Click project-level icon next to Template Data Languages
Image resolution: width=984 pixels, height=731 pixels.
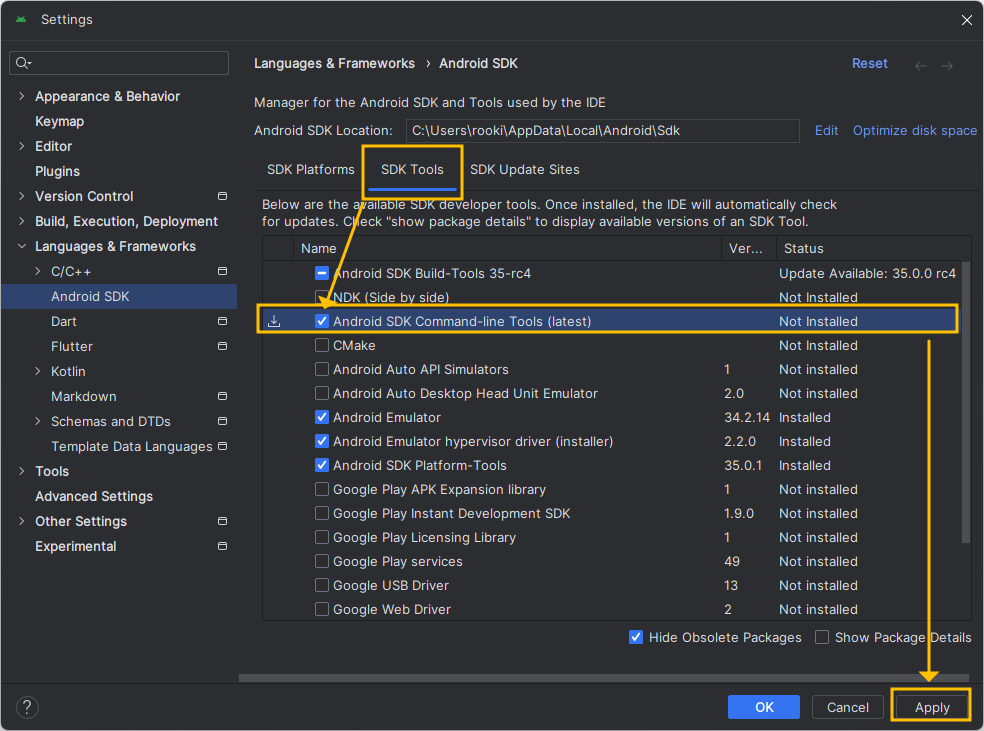222,446
